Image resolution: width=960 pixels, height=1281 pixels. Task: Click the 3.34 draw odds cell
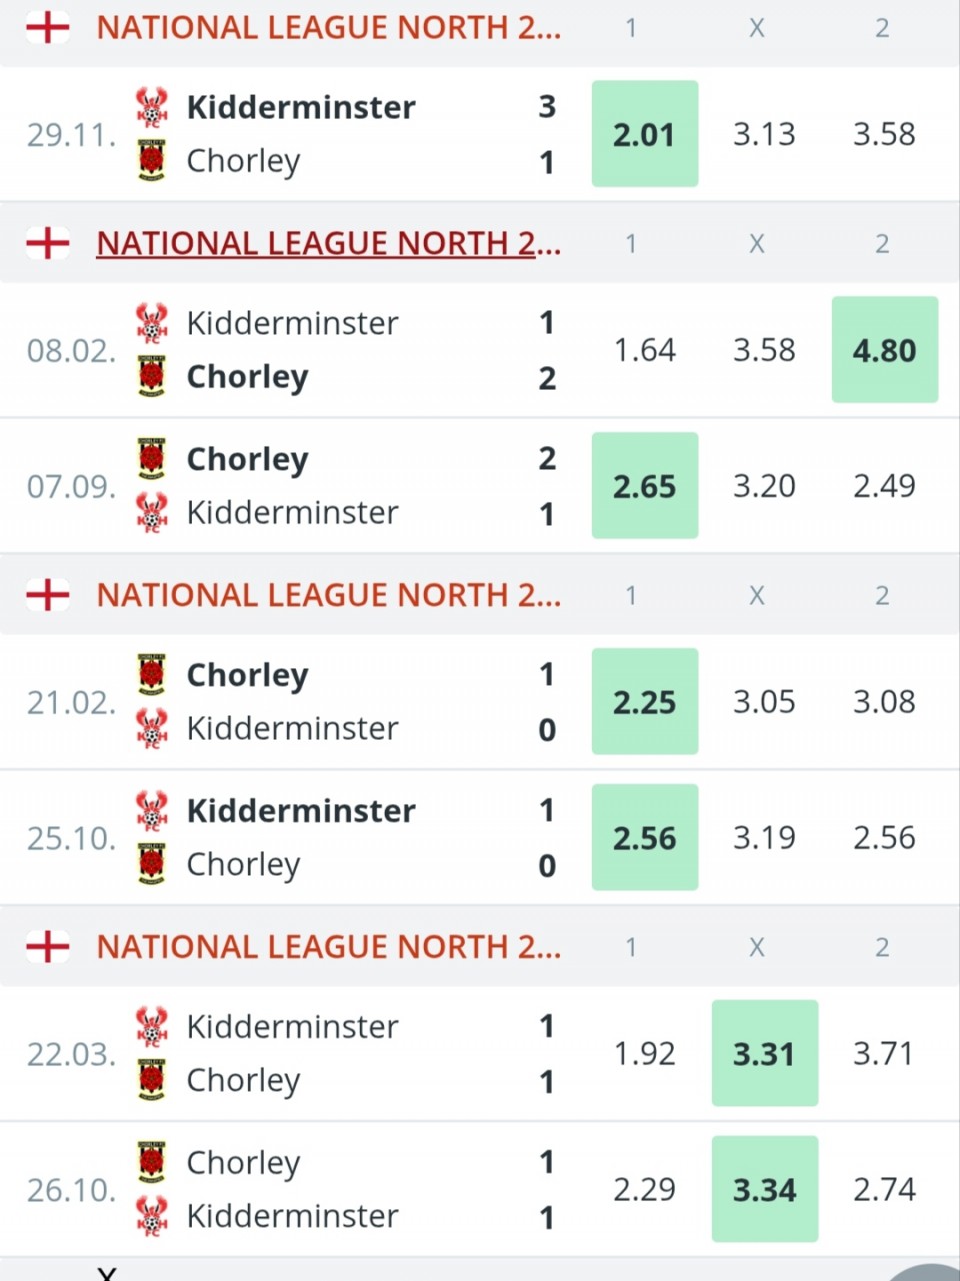(x=765, y=1189)
